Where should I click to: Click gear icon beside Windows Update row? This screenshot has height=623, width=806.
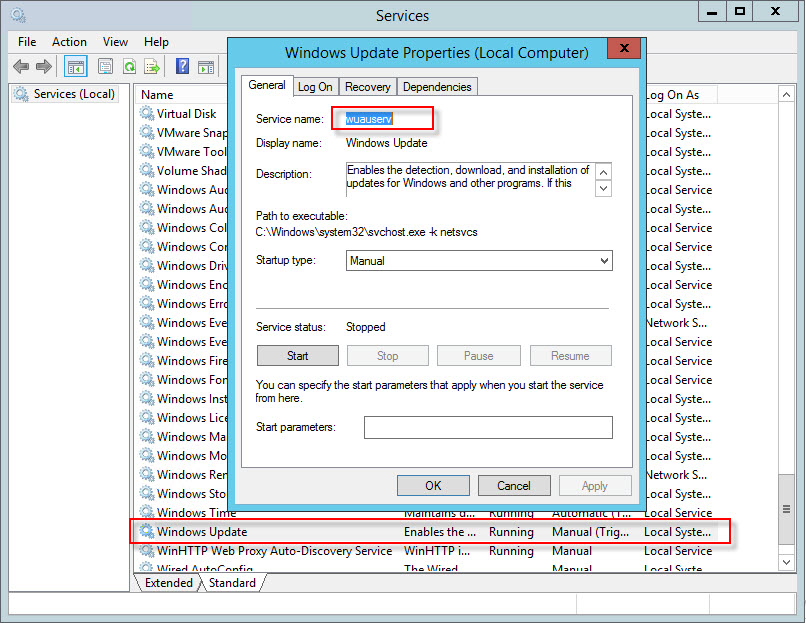coord(147,532)
